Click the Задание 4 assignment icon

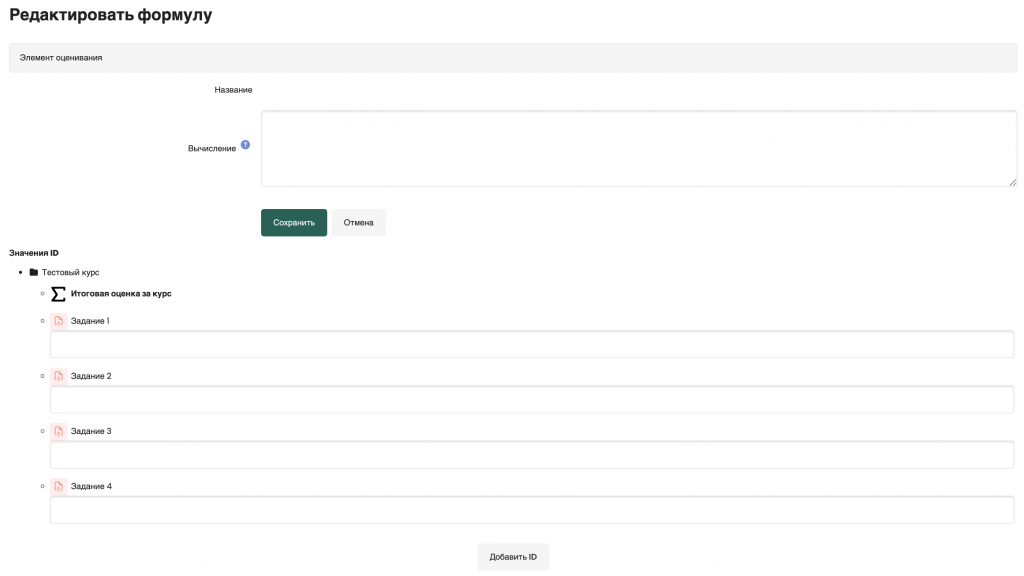pyautogui.click(x=59, y=486)
